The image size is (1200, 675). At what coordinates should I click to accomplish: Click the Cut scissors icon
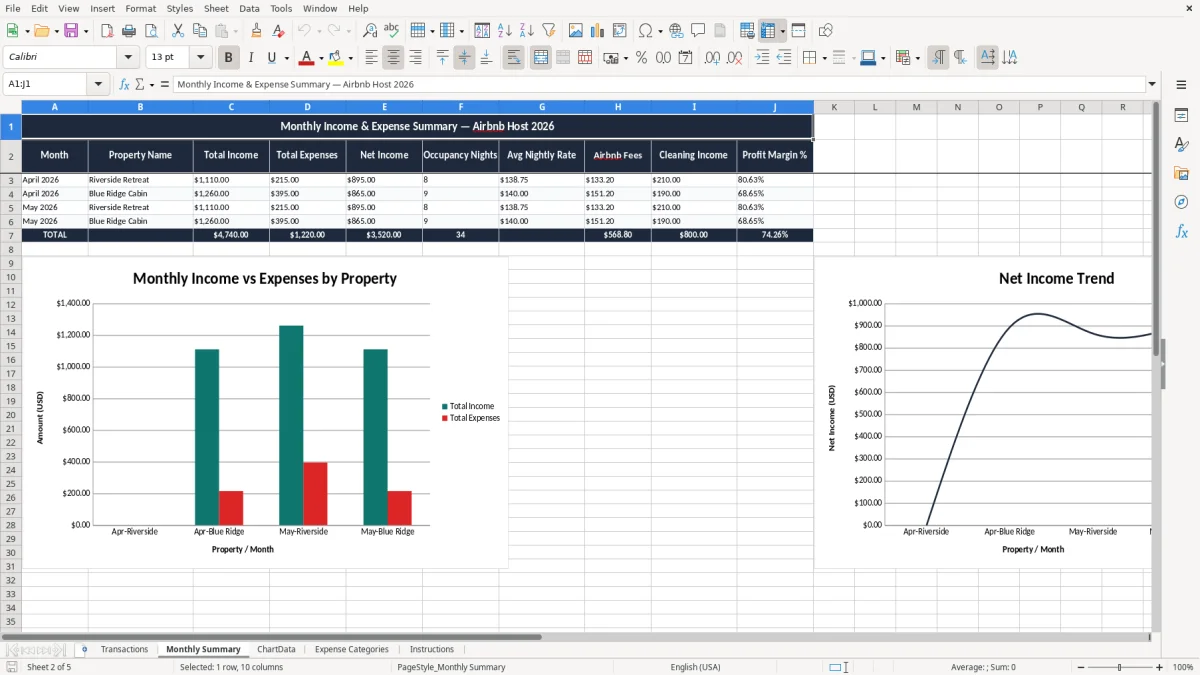point(178,31)
